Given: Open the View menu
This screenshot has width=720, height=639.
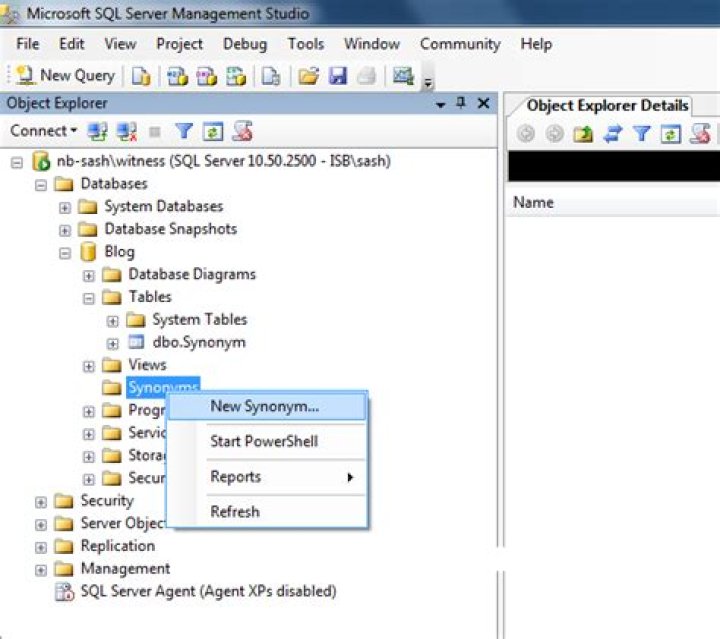Looking at the screenshot, I should [120, 44].
